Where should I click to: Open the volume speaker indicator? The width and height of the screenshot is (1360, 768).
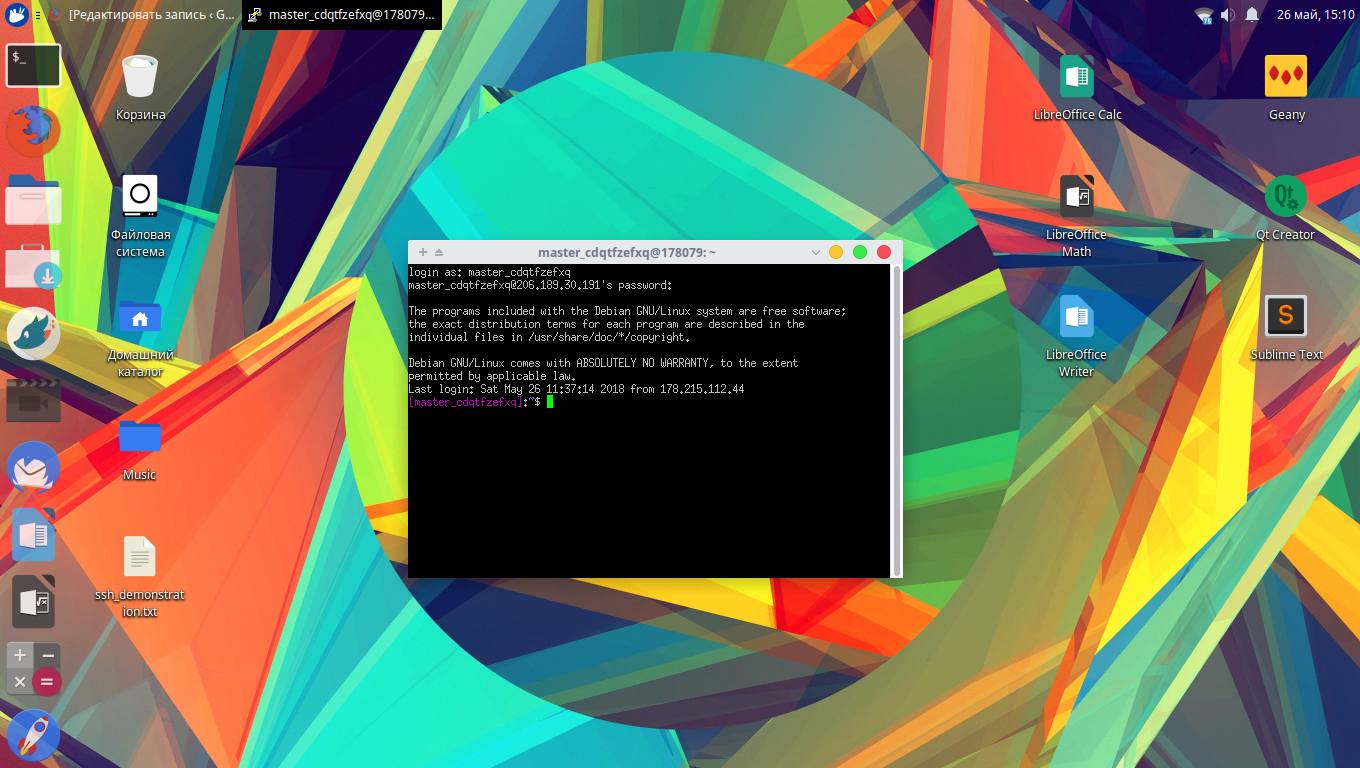click(x=1228, y=15)
